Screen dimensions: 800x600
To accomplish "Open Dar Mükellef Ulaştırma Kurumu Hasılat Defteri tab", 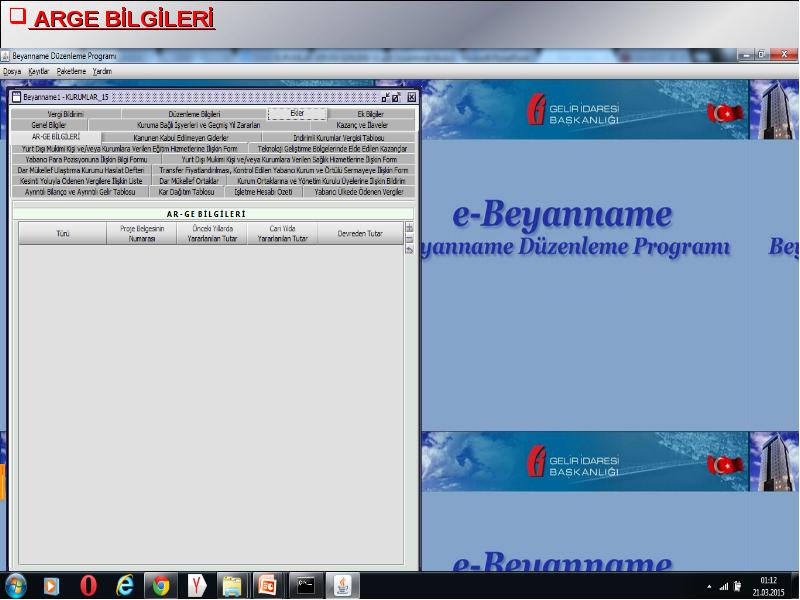I will click(x=81, y=170).
